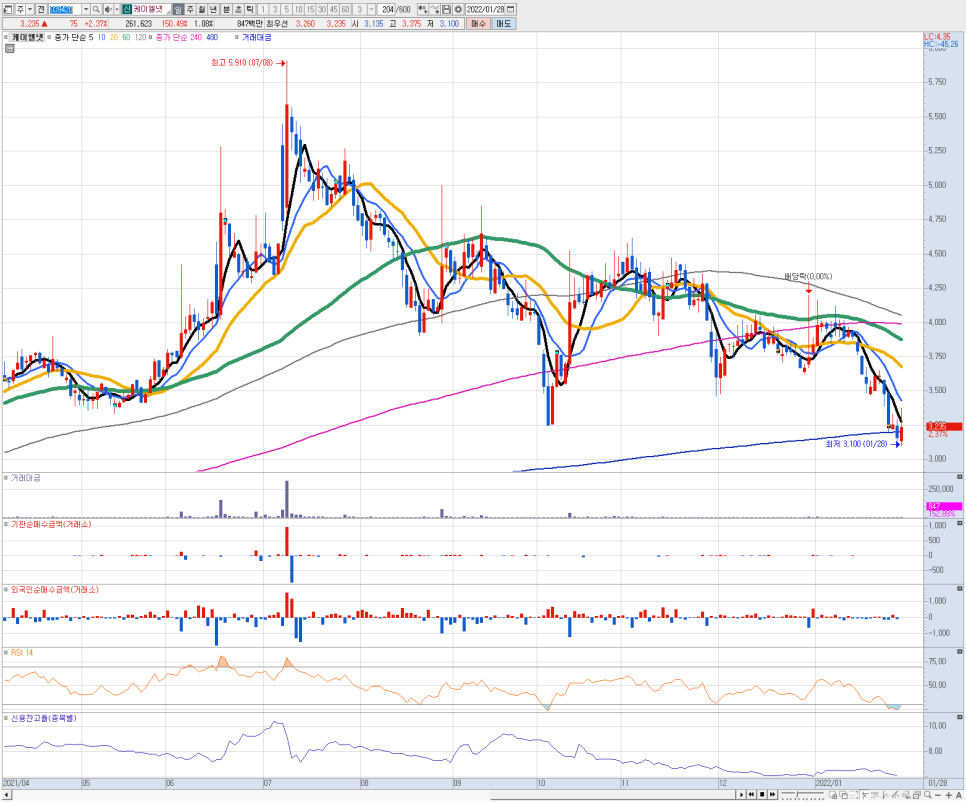
Task: Play chart replay forward
Action: coord(742,795)
